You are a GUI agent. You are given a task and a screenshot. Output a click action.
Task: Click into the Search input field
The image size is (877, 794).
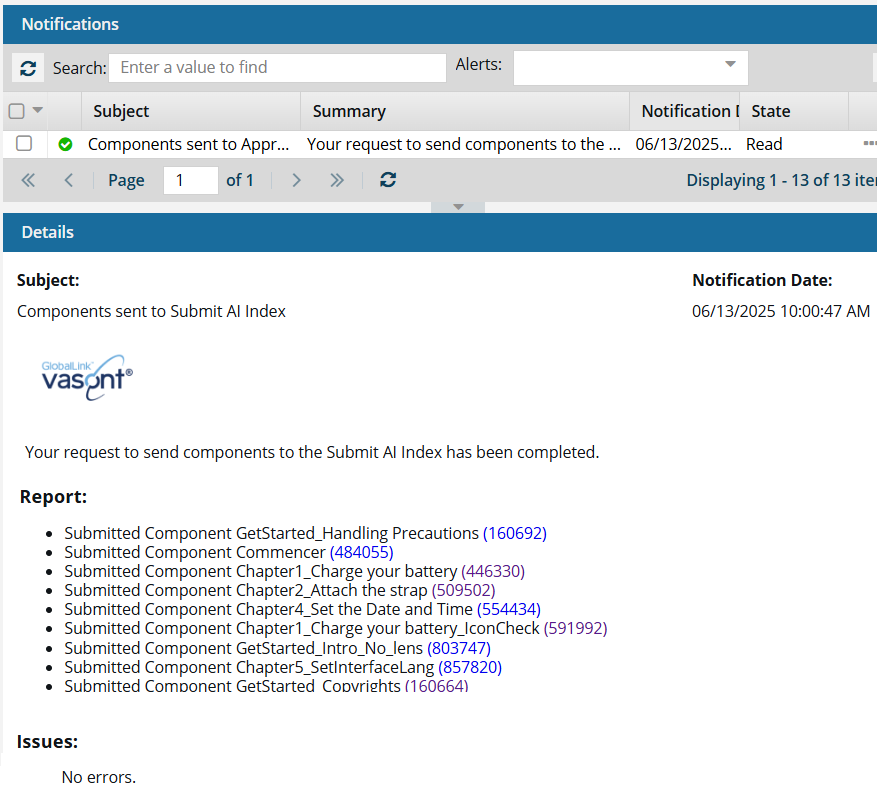tap(277, 67)
